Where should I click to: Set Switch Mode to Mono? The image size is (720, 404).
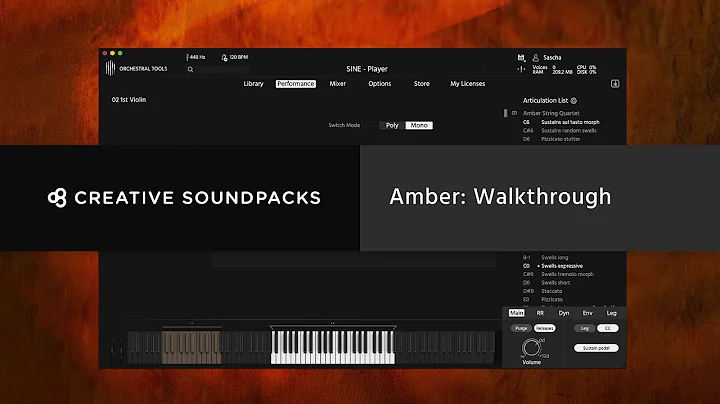419,125
